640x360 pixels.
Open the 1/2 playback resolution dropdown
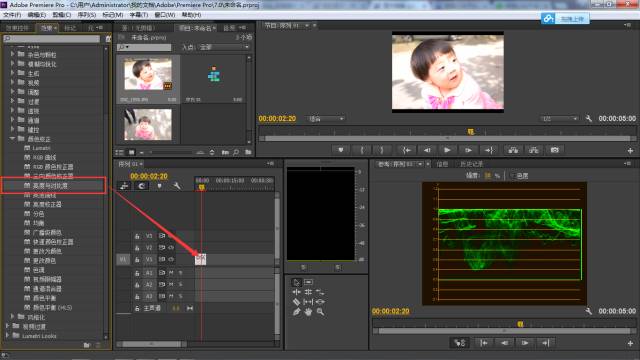tap(559, 119)
